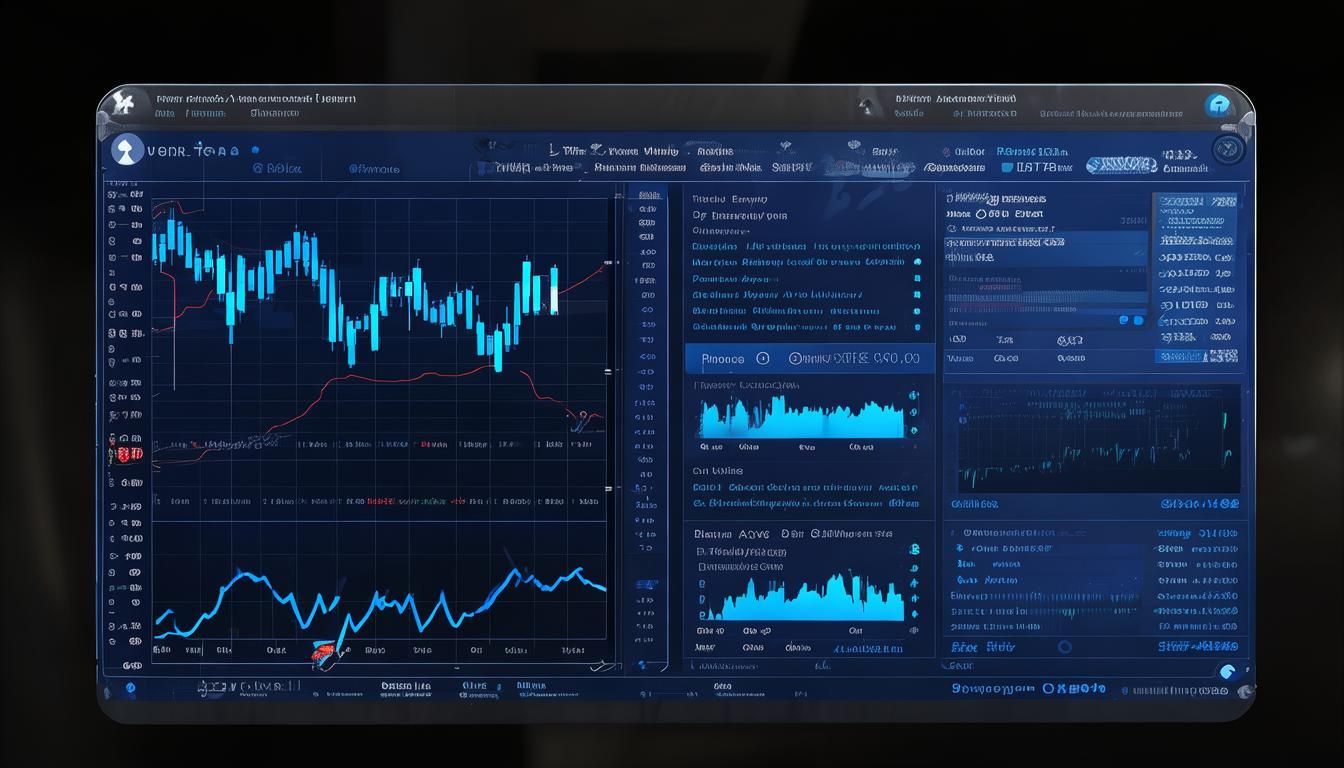Viewport: 1344px width, 768px height.
Task: Click the round spade logo beside VONR title
Action: pyautogui.click(x=125, y=149)
